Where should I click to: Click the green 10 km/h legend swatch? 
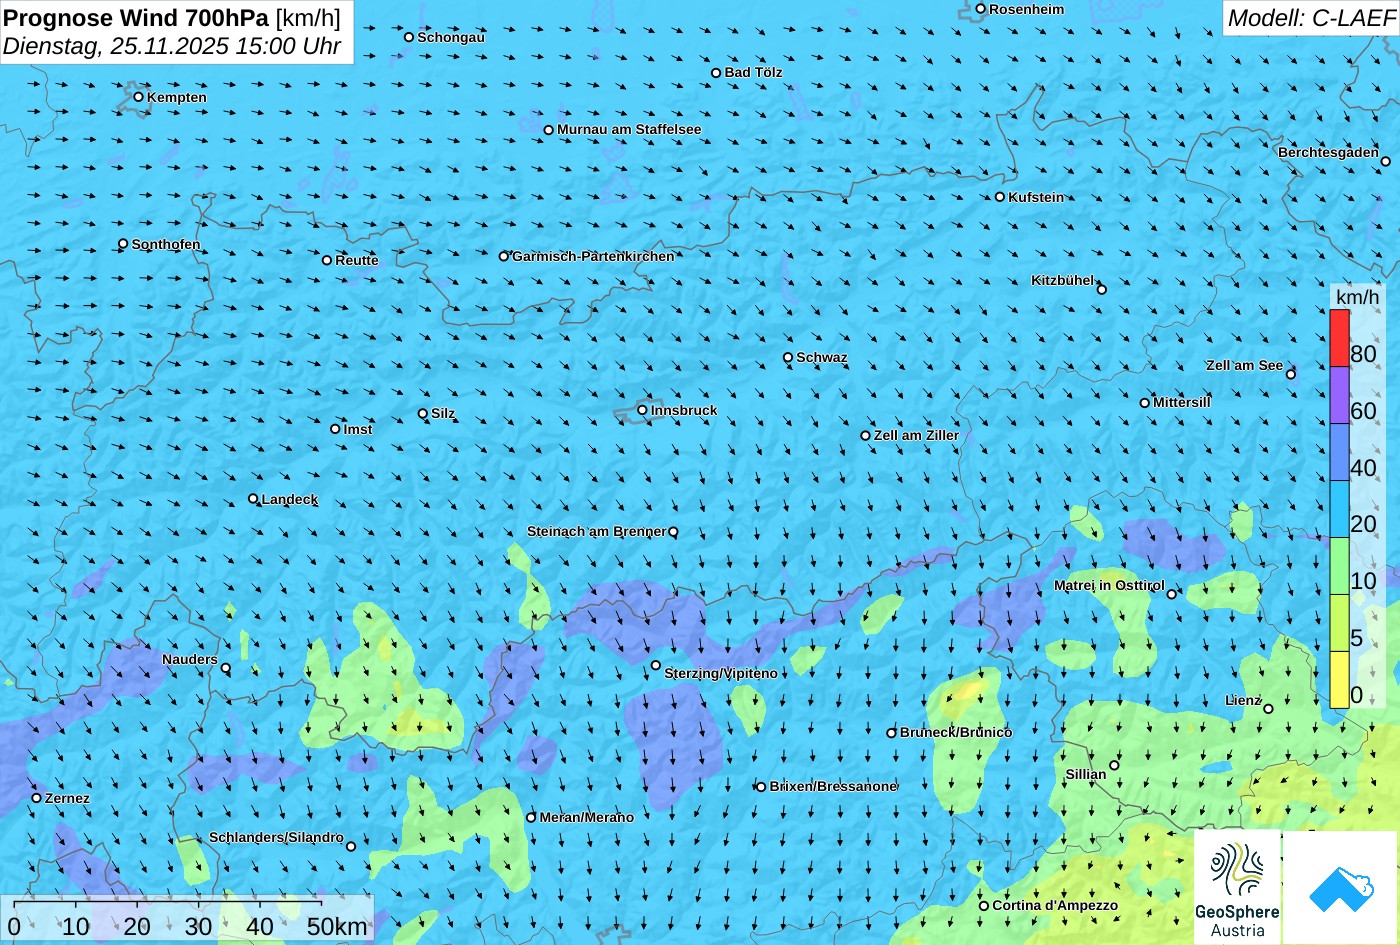pyautogui.click(x=1339, y=567)
